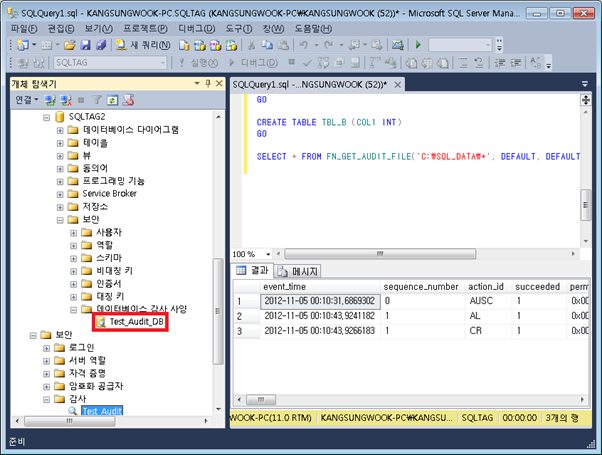Click the Refresh icon in Object Explorer
602x455 pixels.
pyautogui.click(x=112, y=100)
